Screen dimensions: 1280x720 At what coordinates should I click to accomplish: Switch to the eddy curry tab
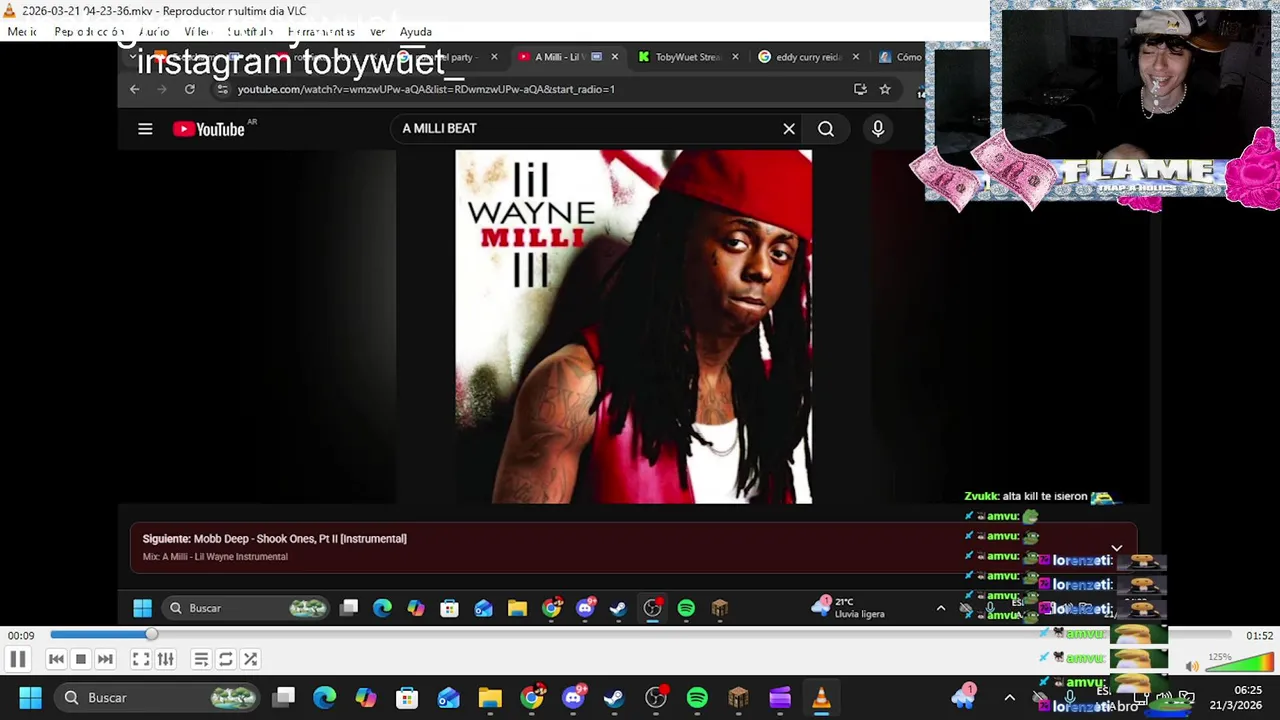807,57
